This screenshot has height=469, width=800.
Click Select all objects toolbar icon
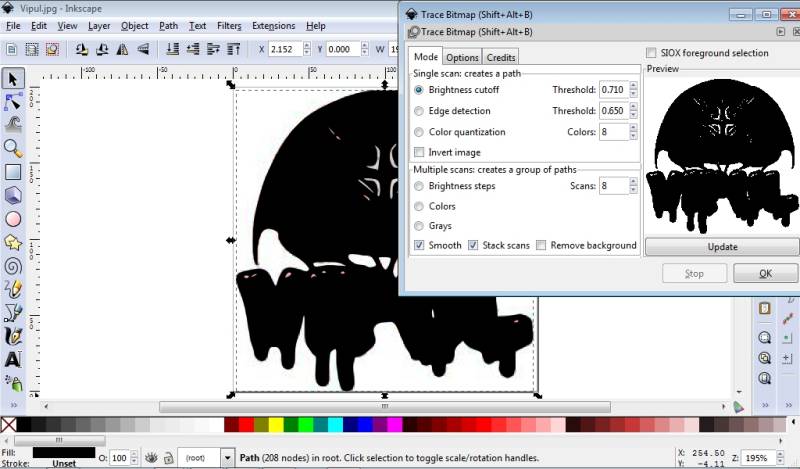(12, 49)
